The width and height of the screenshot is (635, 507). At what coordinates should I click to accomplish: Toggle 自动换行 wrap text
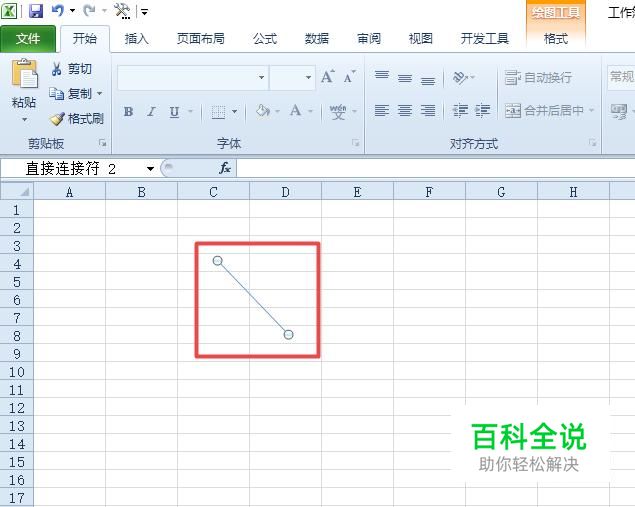click(538, 77)
